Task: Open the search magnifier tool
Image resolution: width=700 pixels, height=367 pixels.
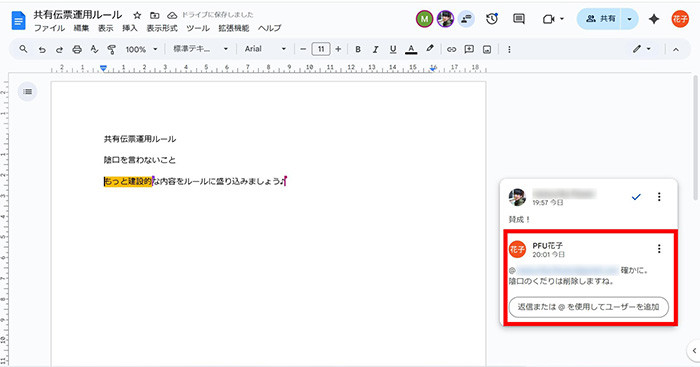Action: (23, 49)
